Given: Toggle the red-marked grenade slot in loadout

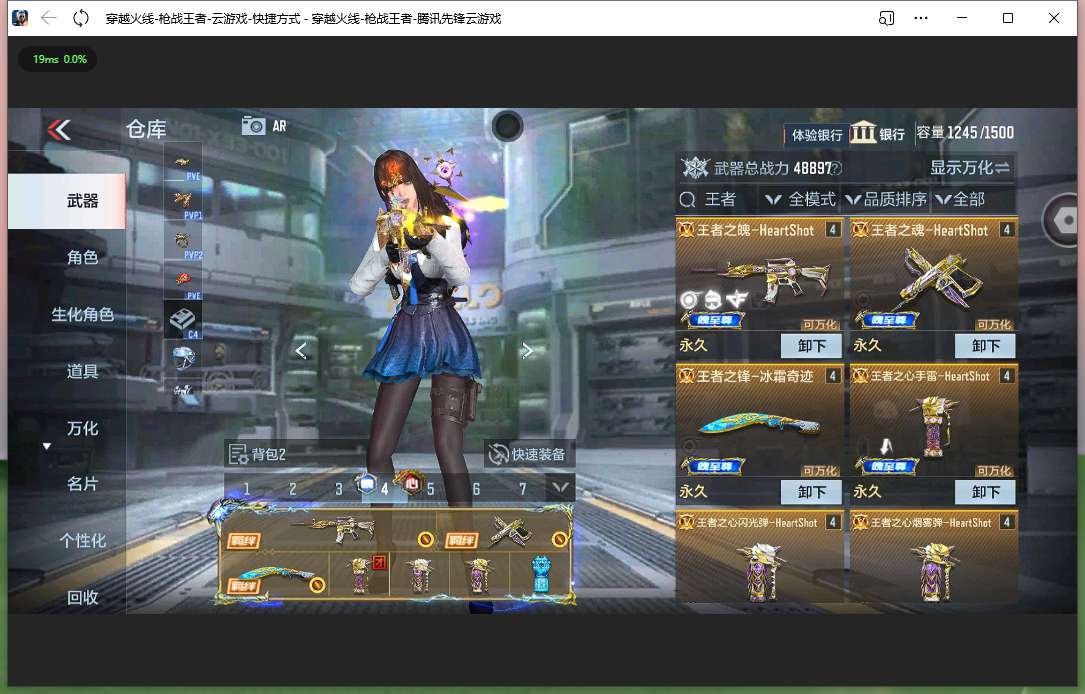Looking at the screenshot, I should click(x=360, y=574).
